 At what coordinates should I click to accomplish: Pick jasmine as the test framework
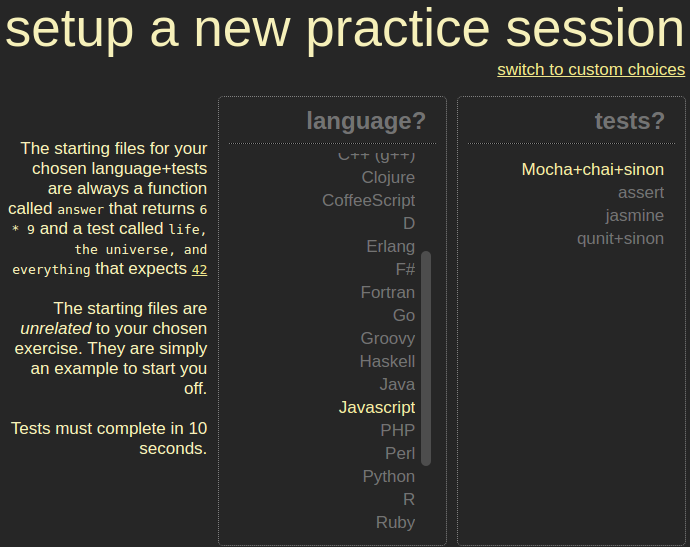point(634,216)
